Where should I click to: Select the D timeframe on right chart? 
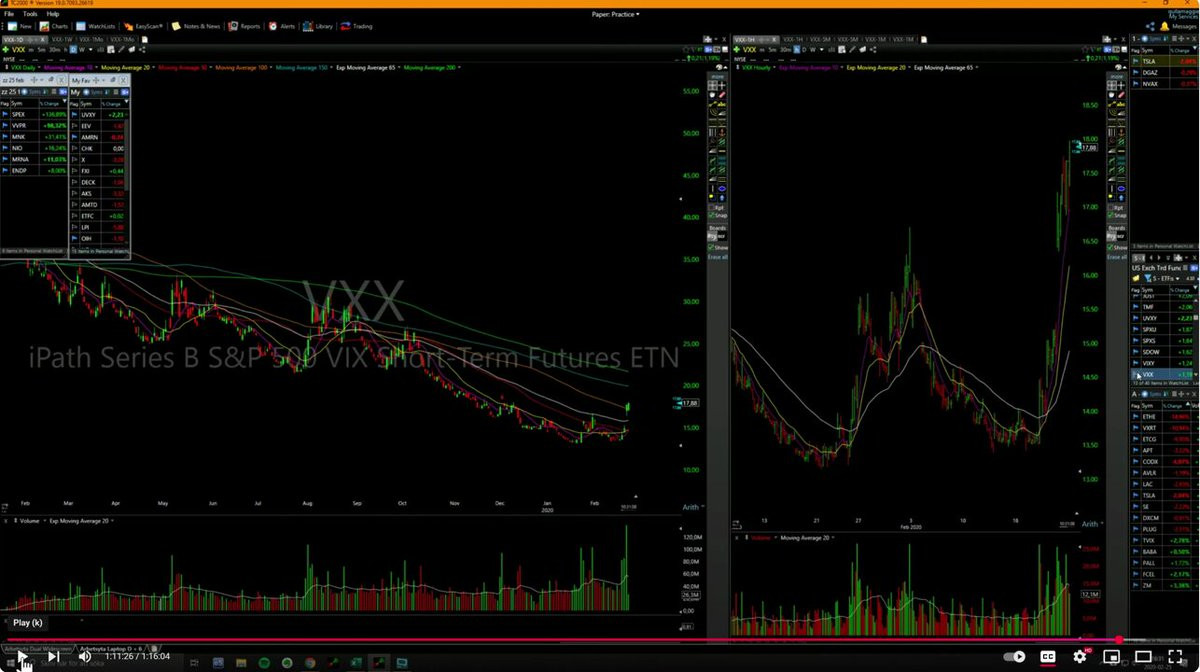pos(804,49)
